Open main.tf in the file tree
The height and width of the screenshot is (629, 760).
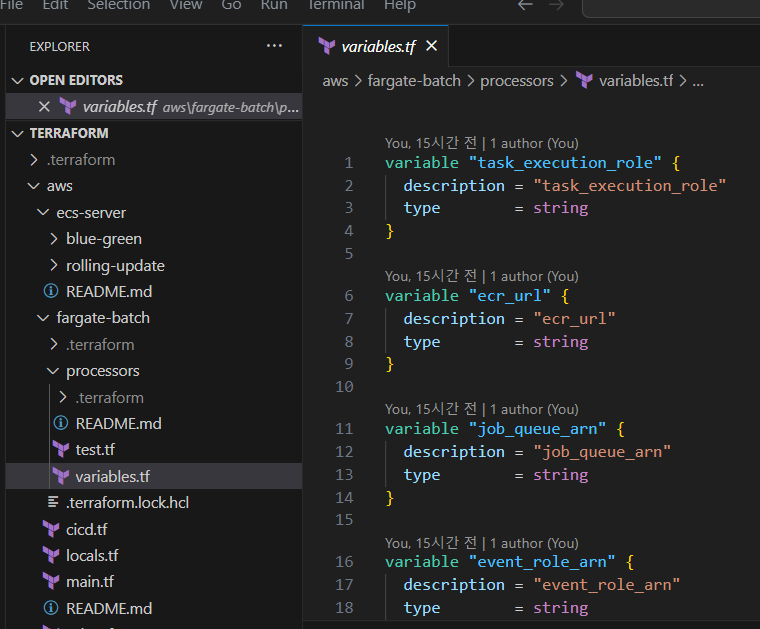[x=90, y=581]
